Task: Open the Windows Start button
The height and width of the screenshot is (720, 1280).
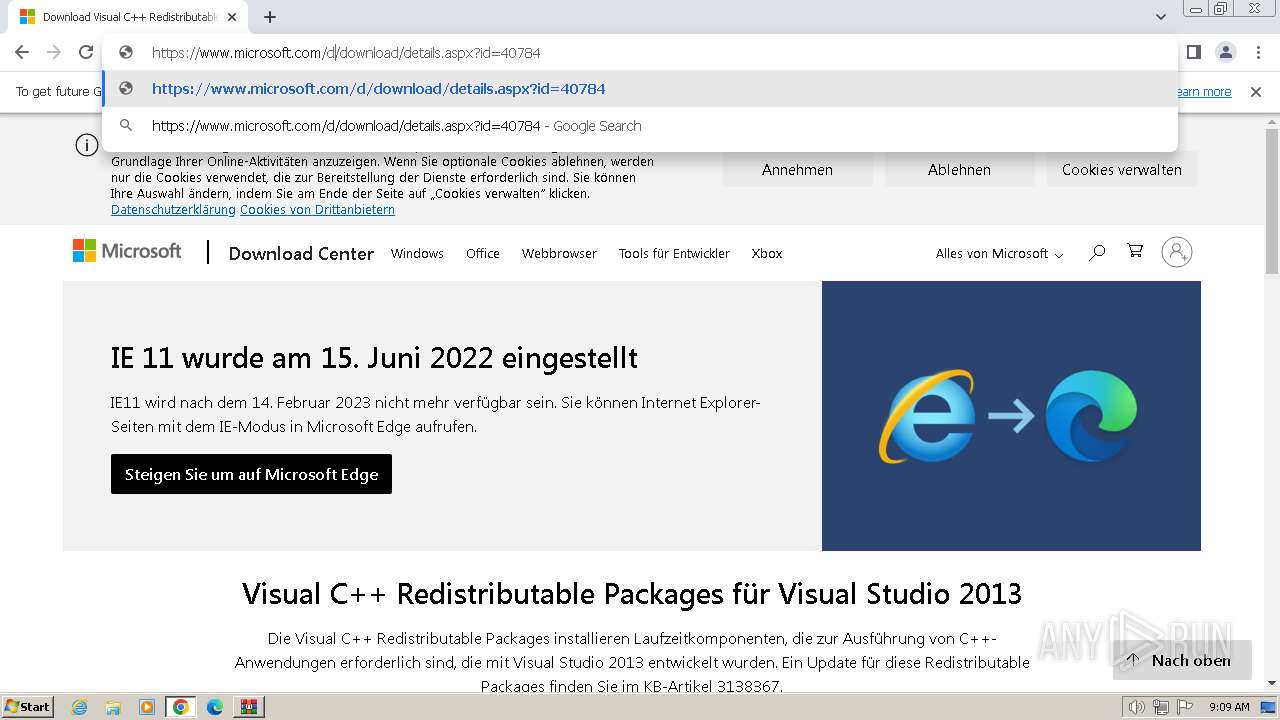Action: click(x=27, y=706)
